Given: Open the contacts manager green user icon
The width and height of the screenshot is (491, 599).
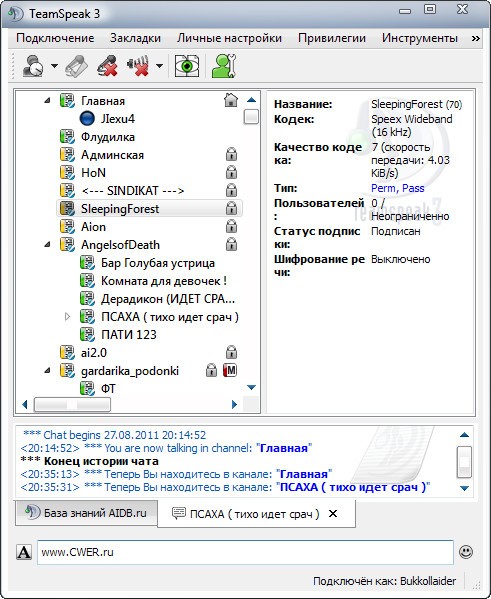Looking at the screenshot, I should point(224,66).
